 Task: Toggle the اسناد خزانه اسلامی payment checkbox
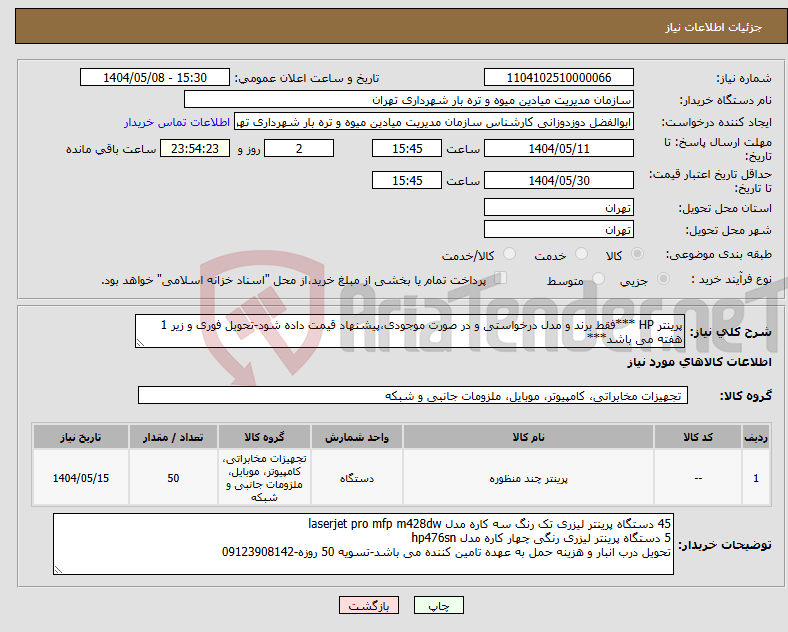[501, 278]
